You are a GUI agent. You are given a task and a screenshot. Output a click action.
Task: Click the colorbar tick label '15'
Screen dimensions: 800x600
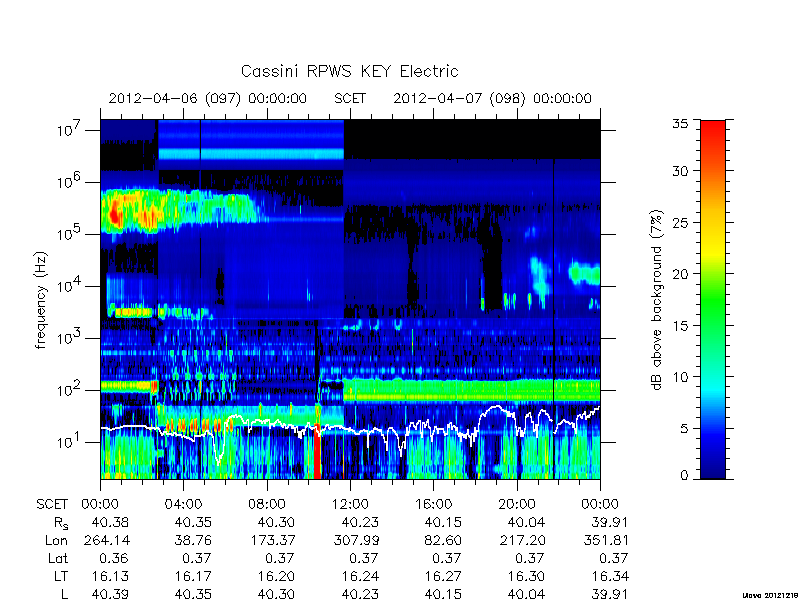coord(680,326)
